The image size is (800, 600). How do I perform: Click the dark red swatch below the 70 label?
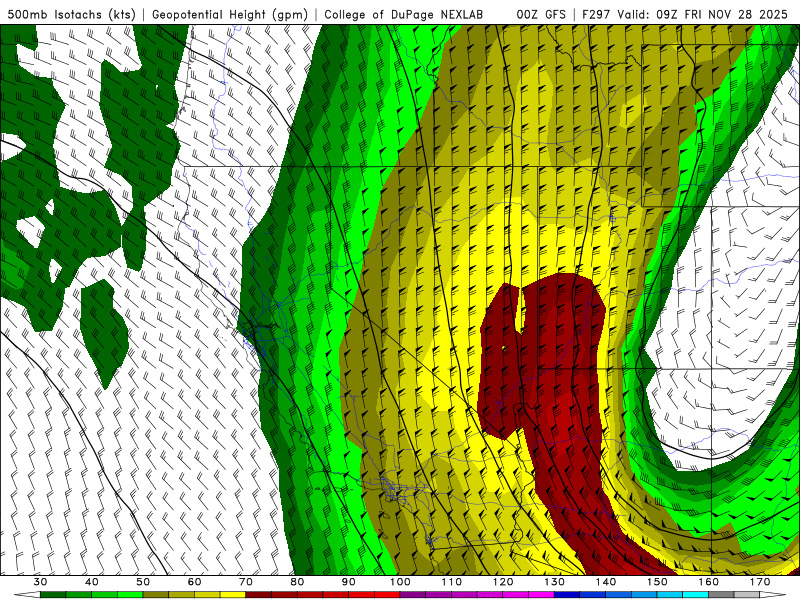(259, 595)
